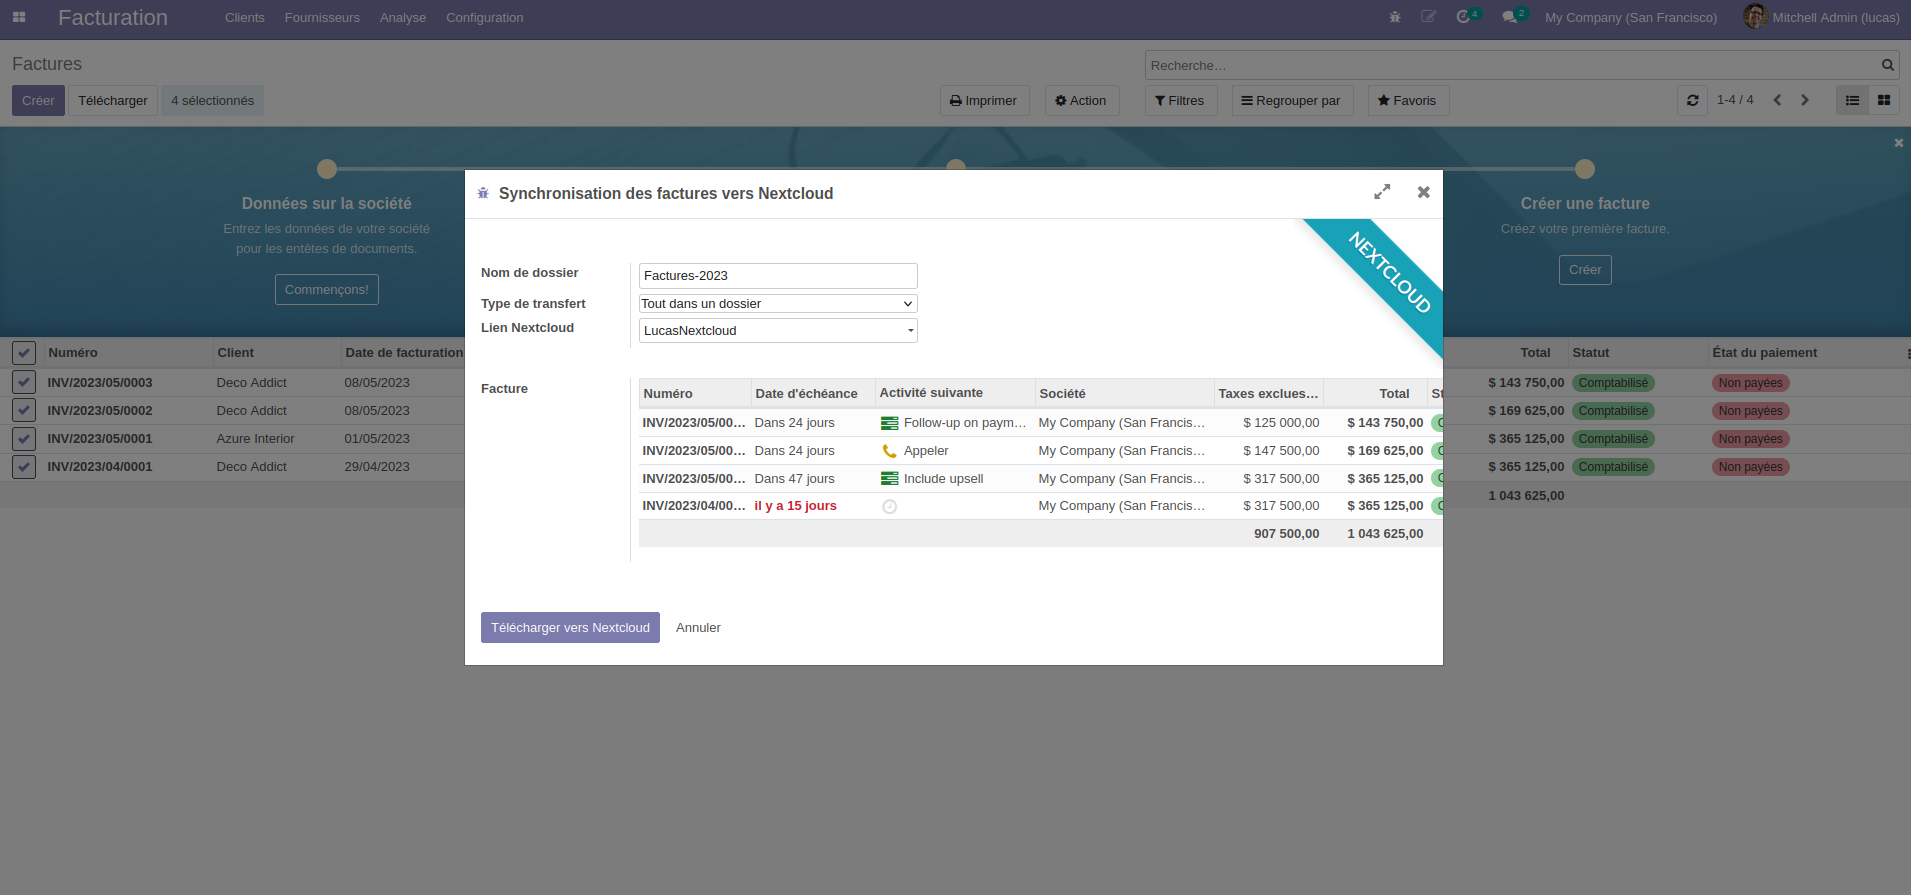Screen dimensions: 1911x895
Task: Open the My Company (San Francisco) switcher
Action: click(1631, 17)
